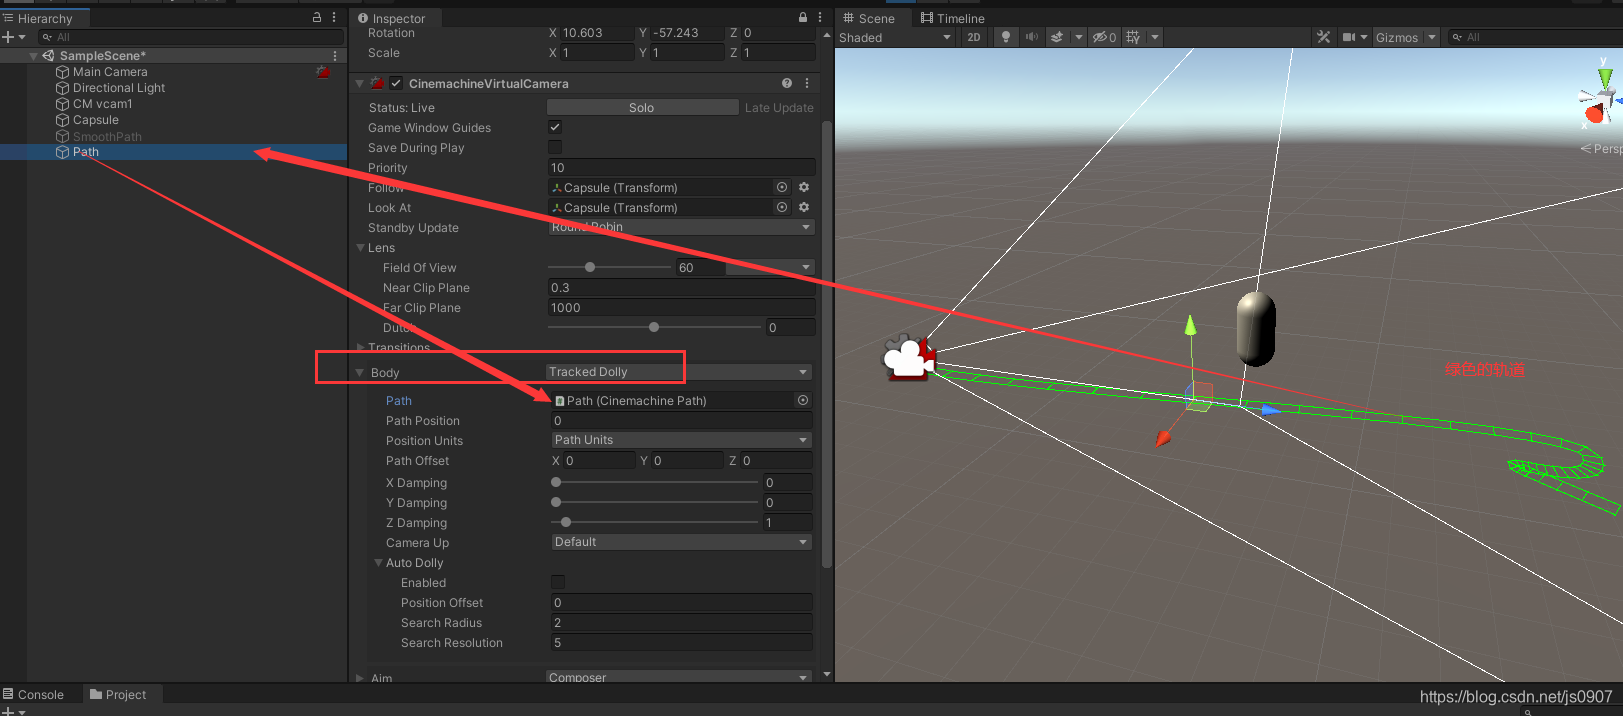The image size is (1623, 716).
Task: Collapse the Lens section foldout
Action: (x=361, y=247)
